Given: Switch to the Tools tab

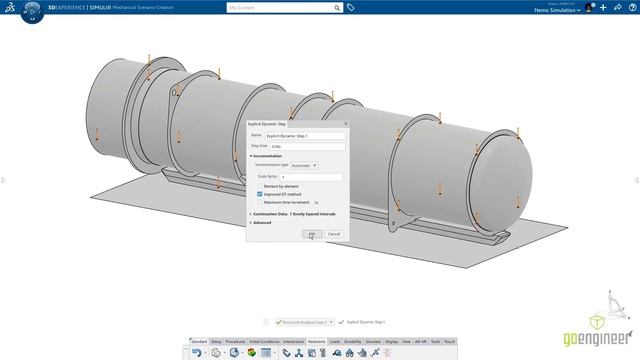Looking at the screenshot, I should [x=436, y=342].
